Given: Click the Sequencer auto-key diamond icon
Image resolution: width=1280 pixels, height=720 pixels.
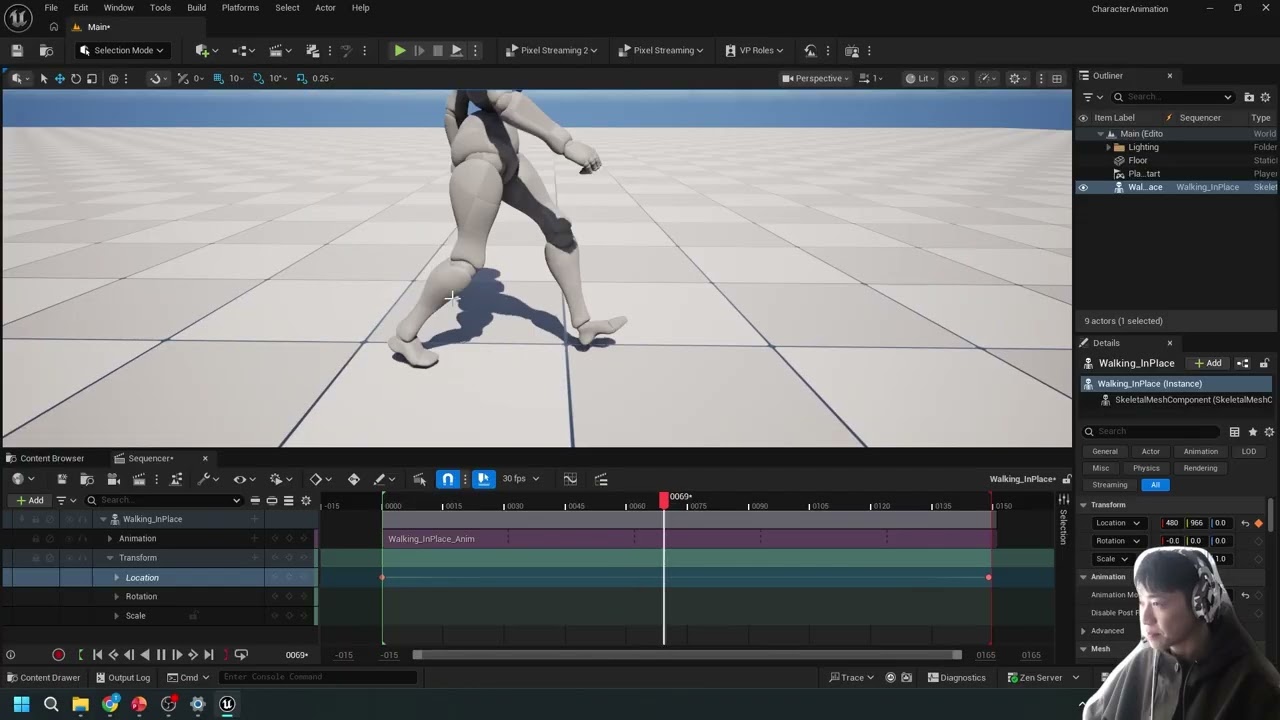Looking at the screenshot, I should (353, 479).
